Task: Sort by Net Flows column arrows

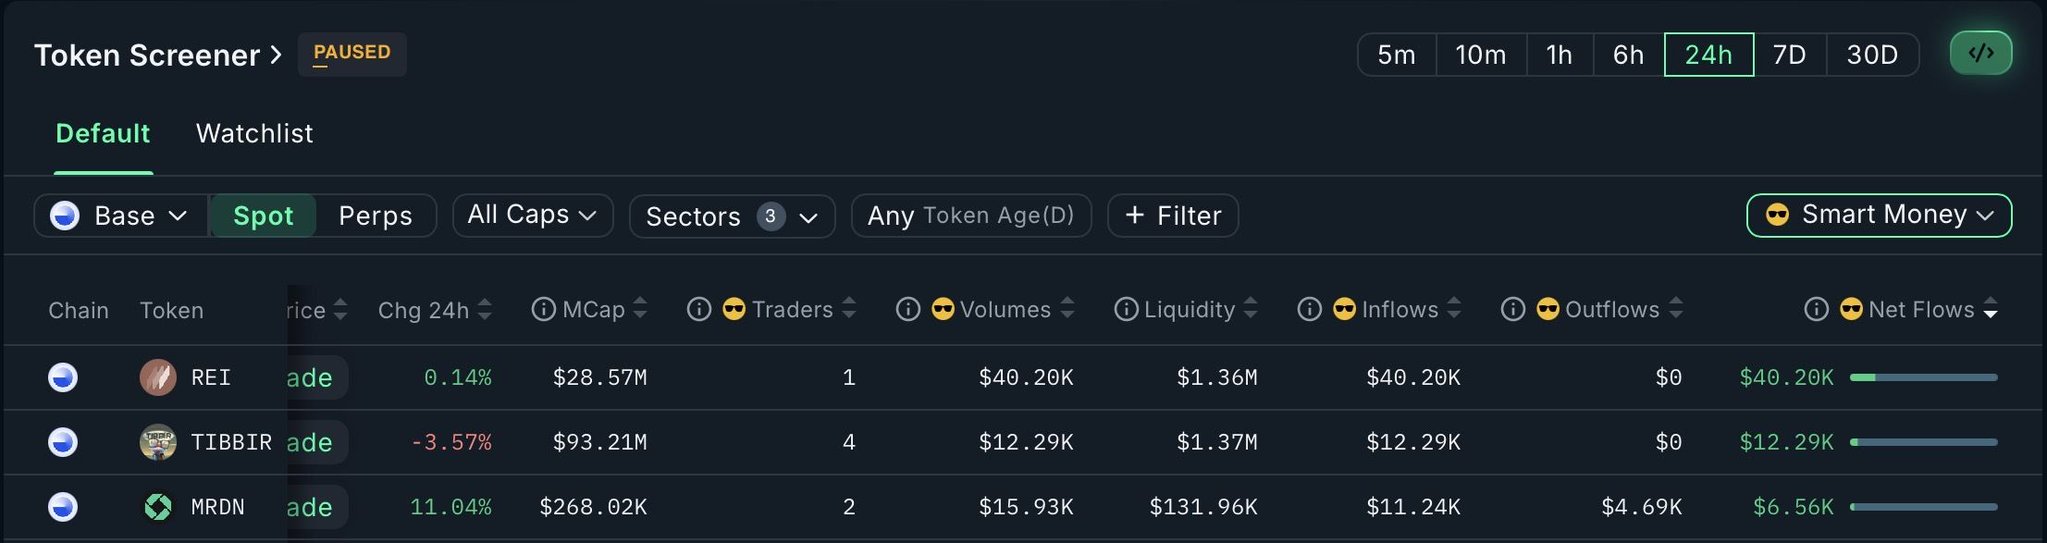Action: [1990, 310]
